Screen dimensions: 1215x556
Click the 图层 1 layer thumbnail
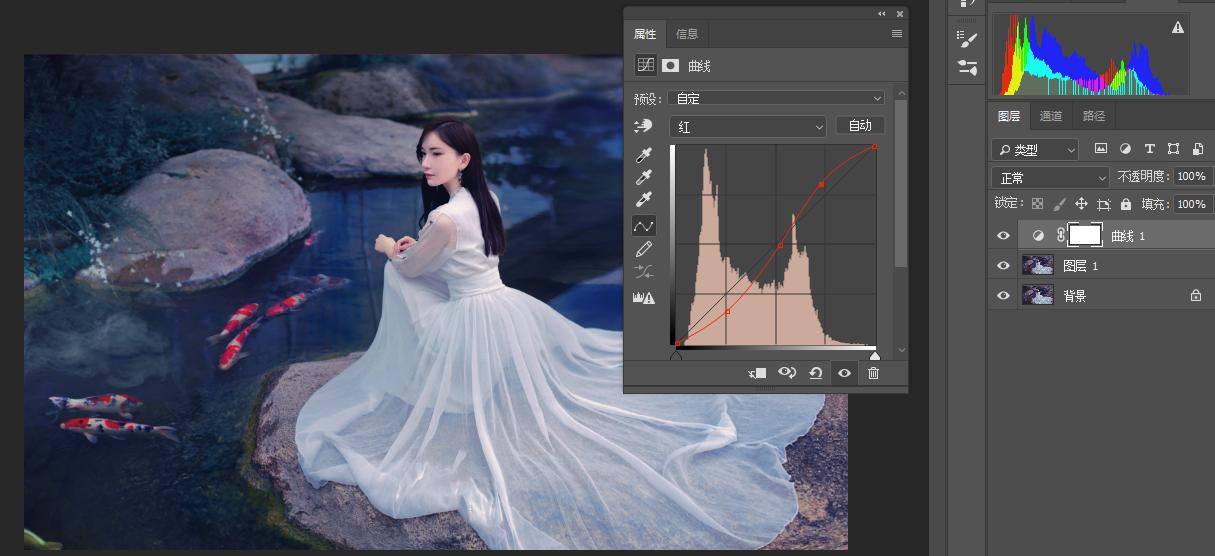coord(1037,266)
